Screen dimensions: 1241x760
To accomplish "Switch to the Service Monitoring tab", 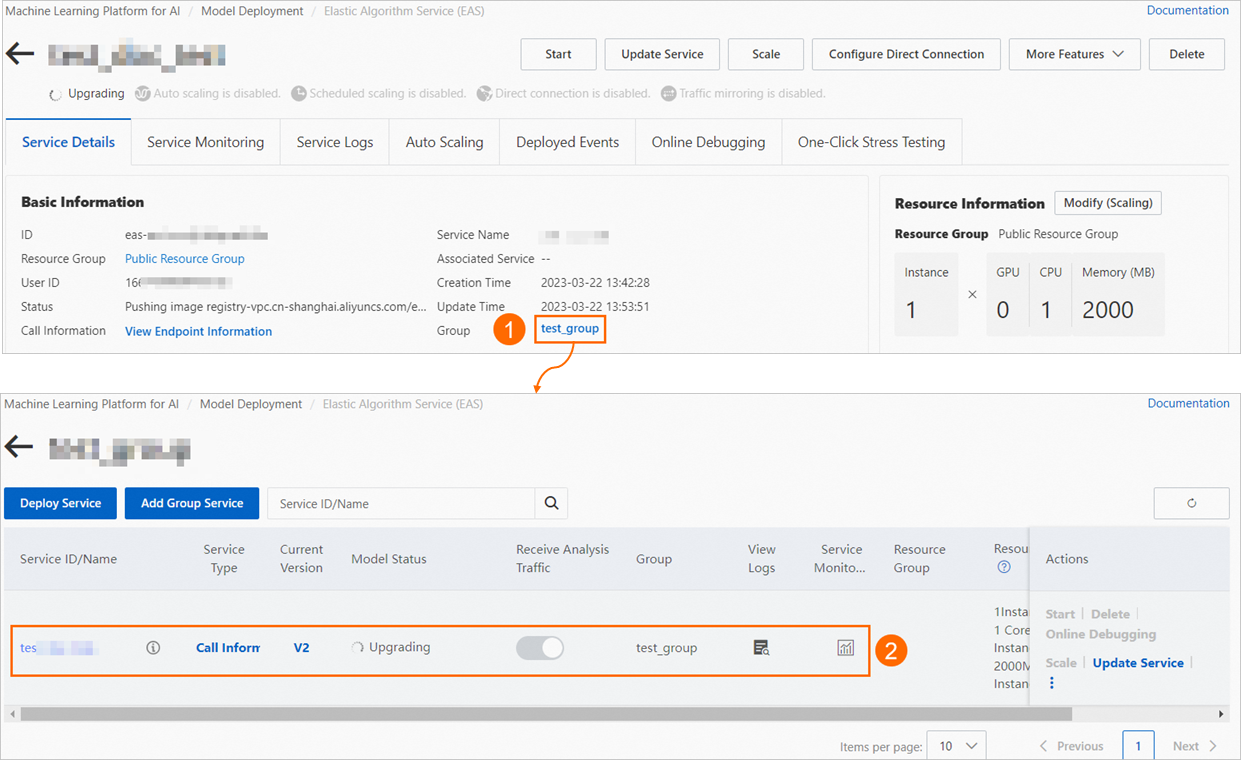I will 205,141.
